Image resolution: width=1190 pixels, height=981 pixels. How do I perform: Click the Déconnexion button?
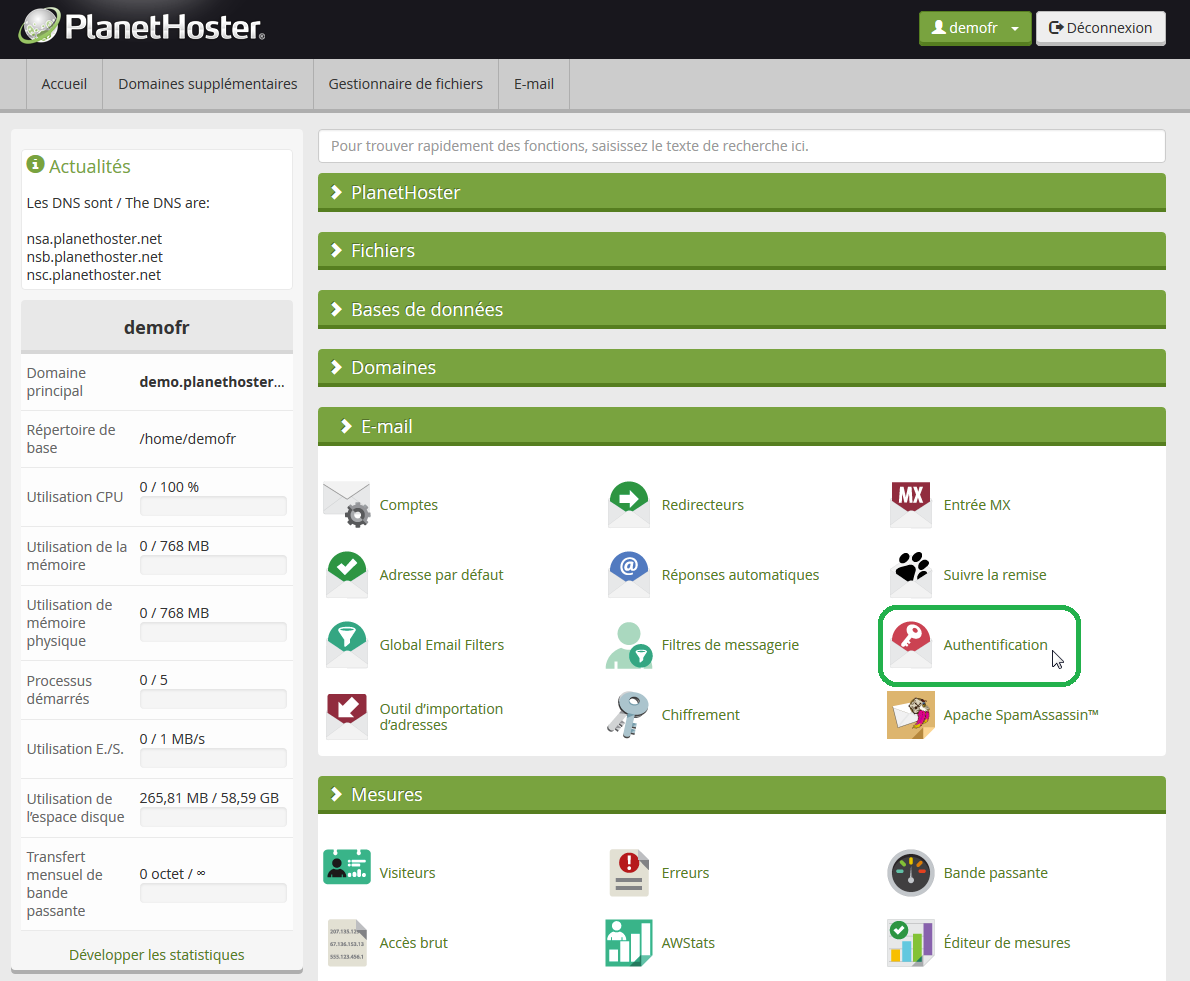coord(1100,28)
